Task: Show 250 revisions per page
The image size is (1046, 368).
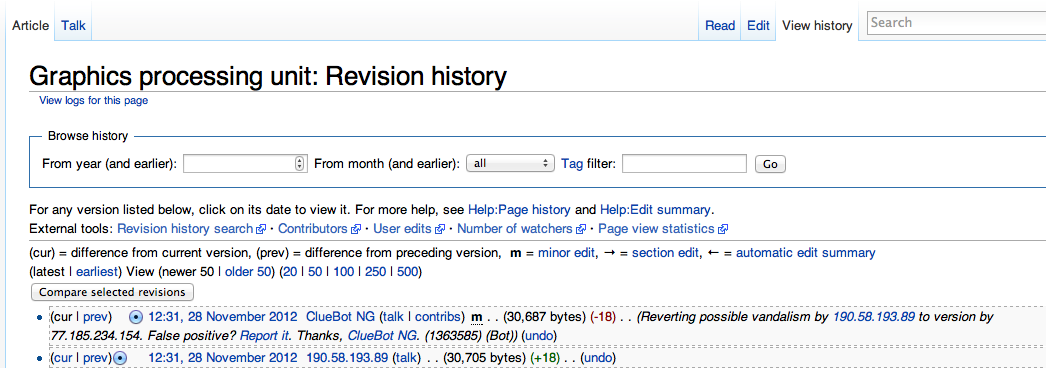Action: point(376,272)
